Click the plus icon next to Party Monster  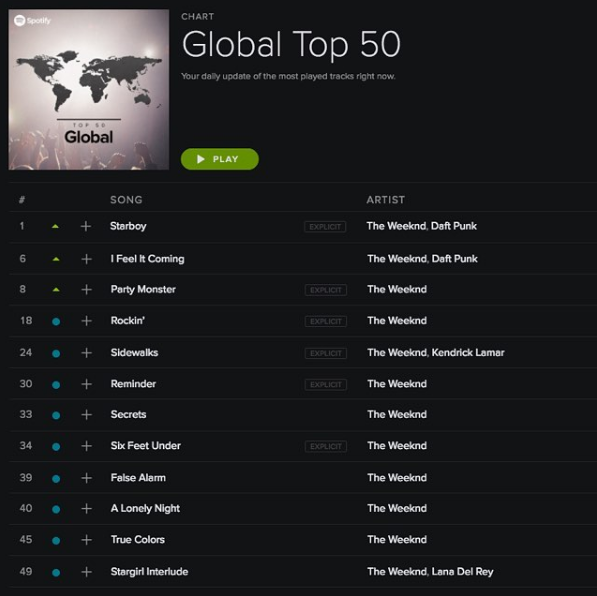tap(86, 290)
